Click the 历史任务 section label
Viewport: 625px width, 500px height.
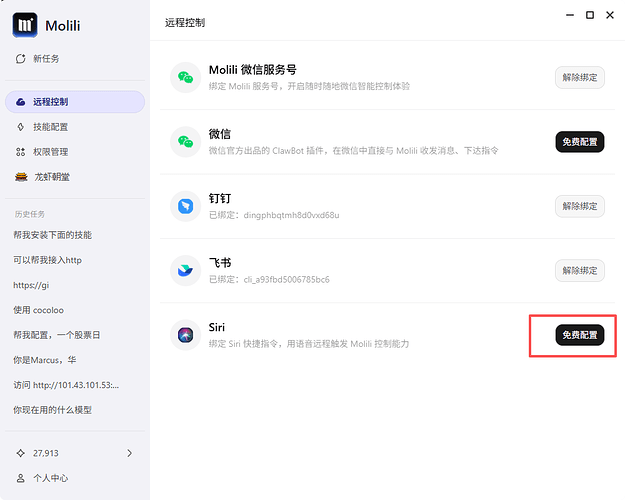[x=29, y=214]
